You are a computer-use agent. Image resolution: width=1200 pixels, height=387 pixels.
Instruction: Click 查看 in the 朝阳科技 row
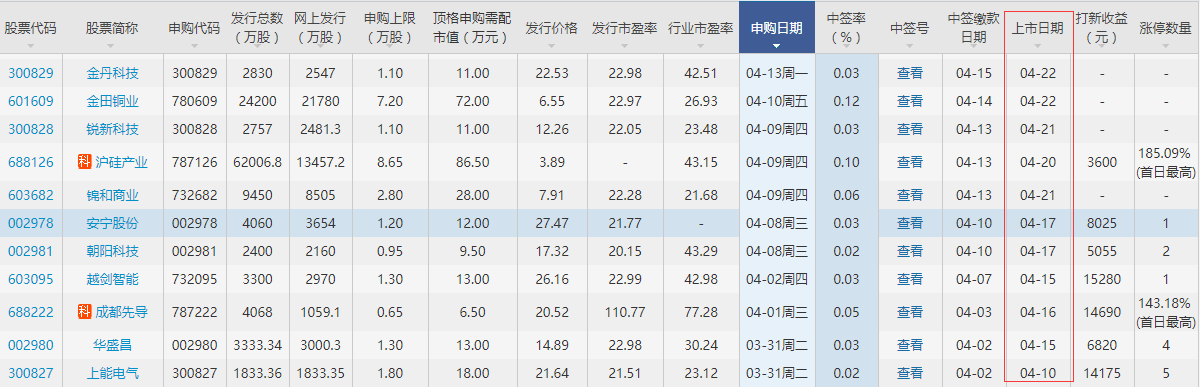click(909, 251)
